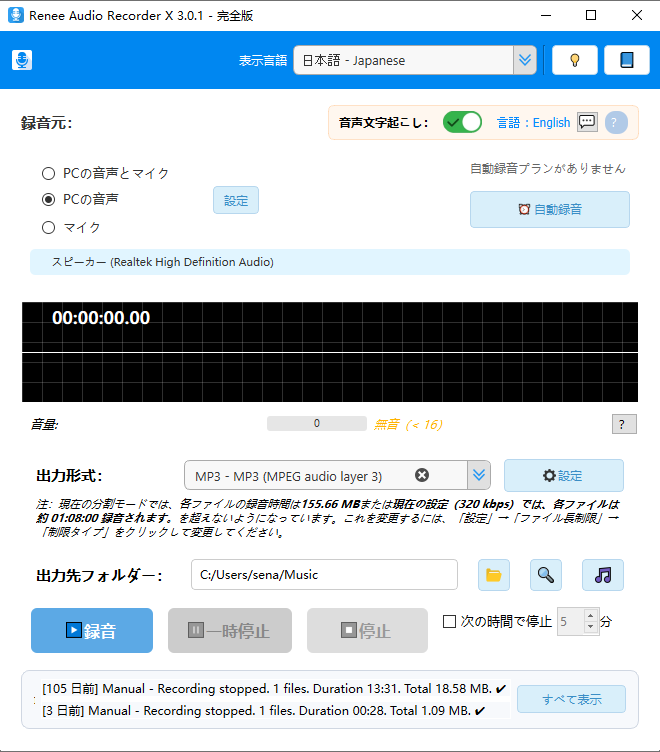The width and height of the screenshot is (660, 752).
Task: Open the lightbulb tips button
Action: coord(575,60)
